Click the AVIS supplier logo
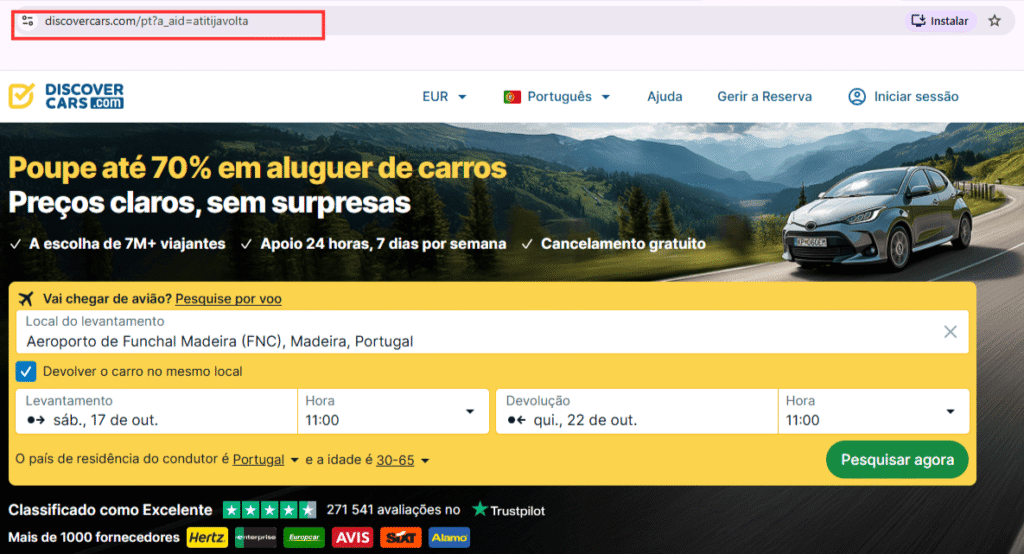This screenshot has height=554, width=1024. tap(353, 538)
